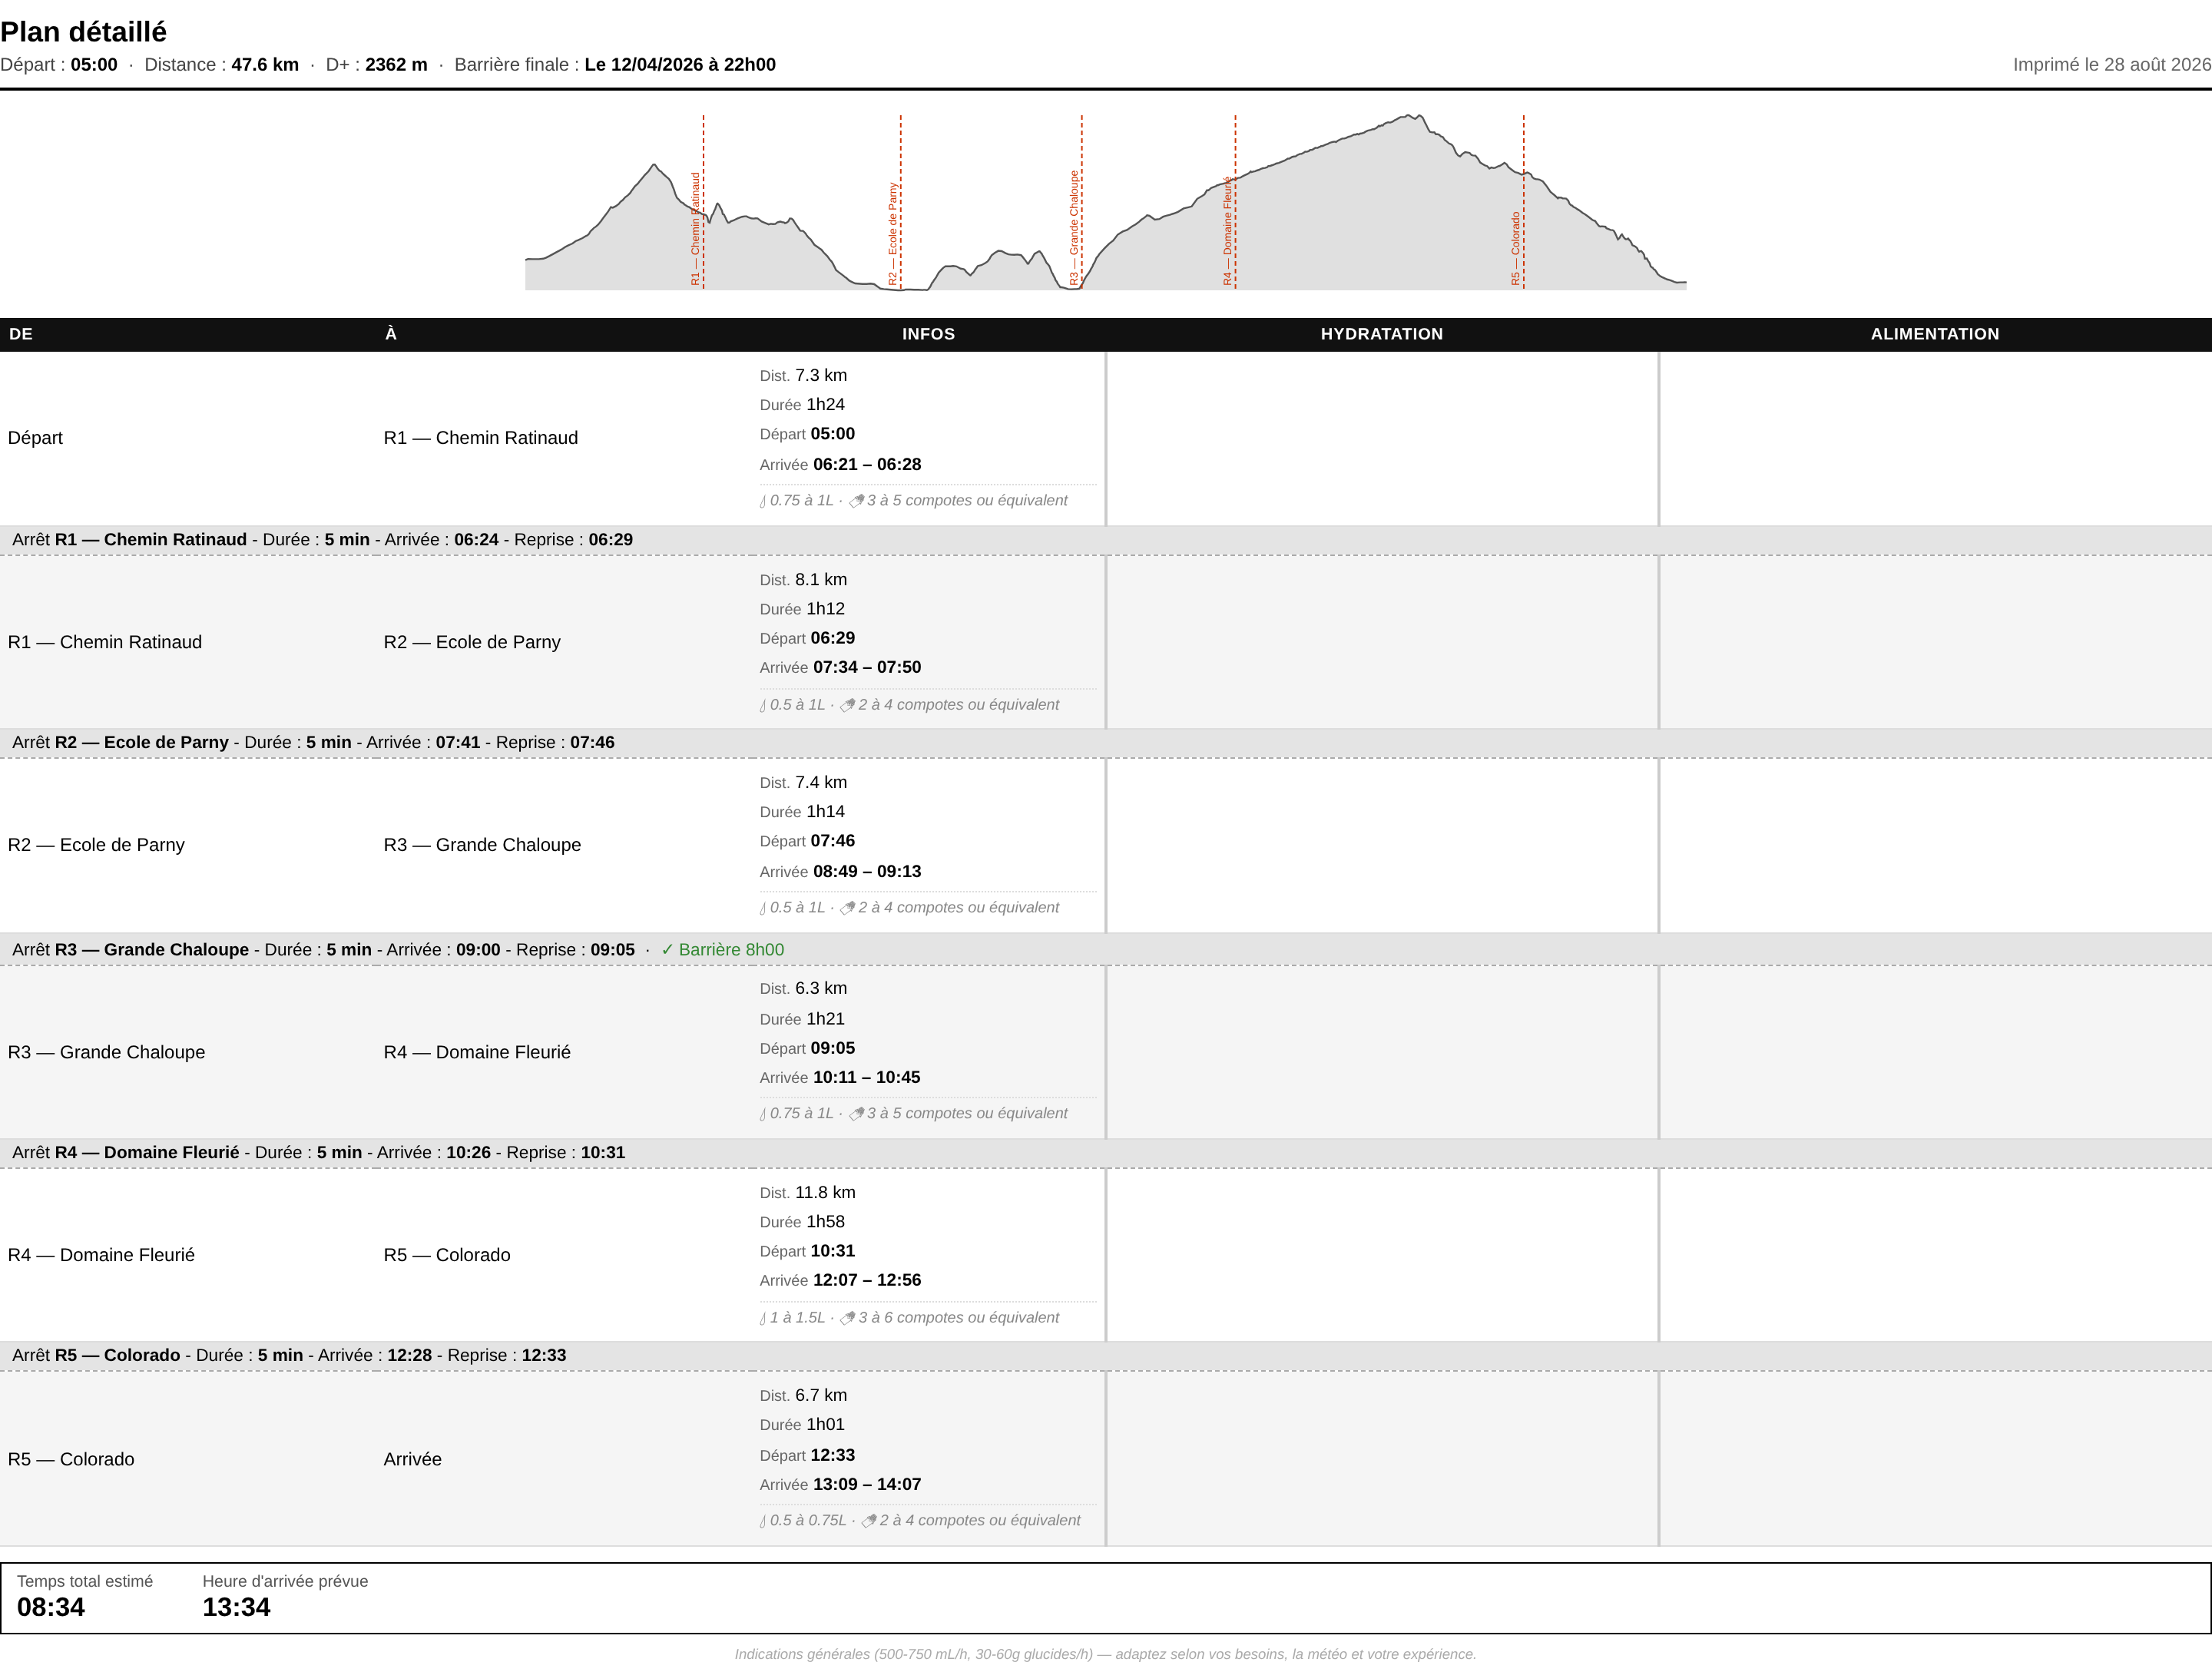Click the HYDRATATION column header

pos(1381,334)
